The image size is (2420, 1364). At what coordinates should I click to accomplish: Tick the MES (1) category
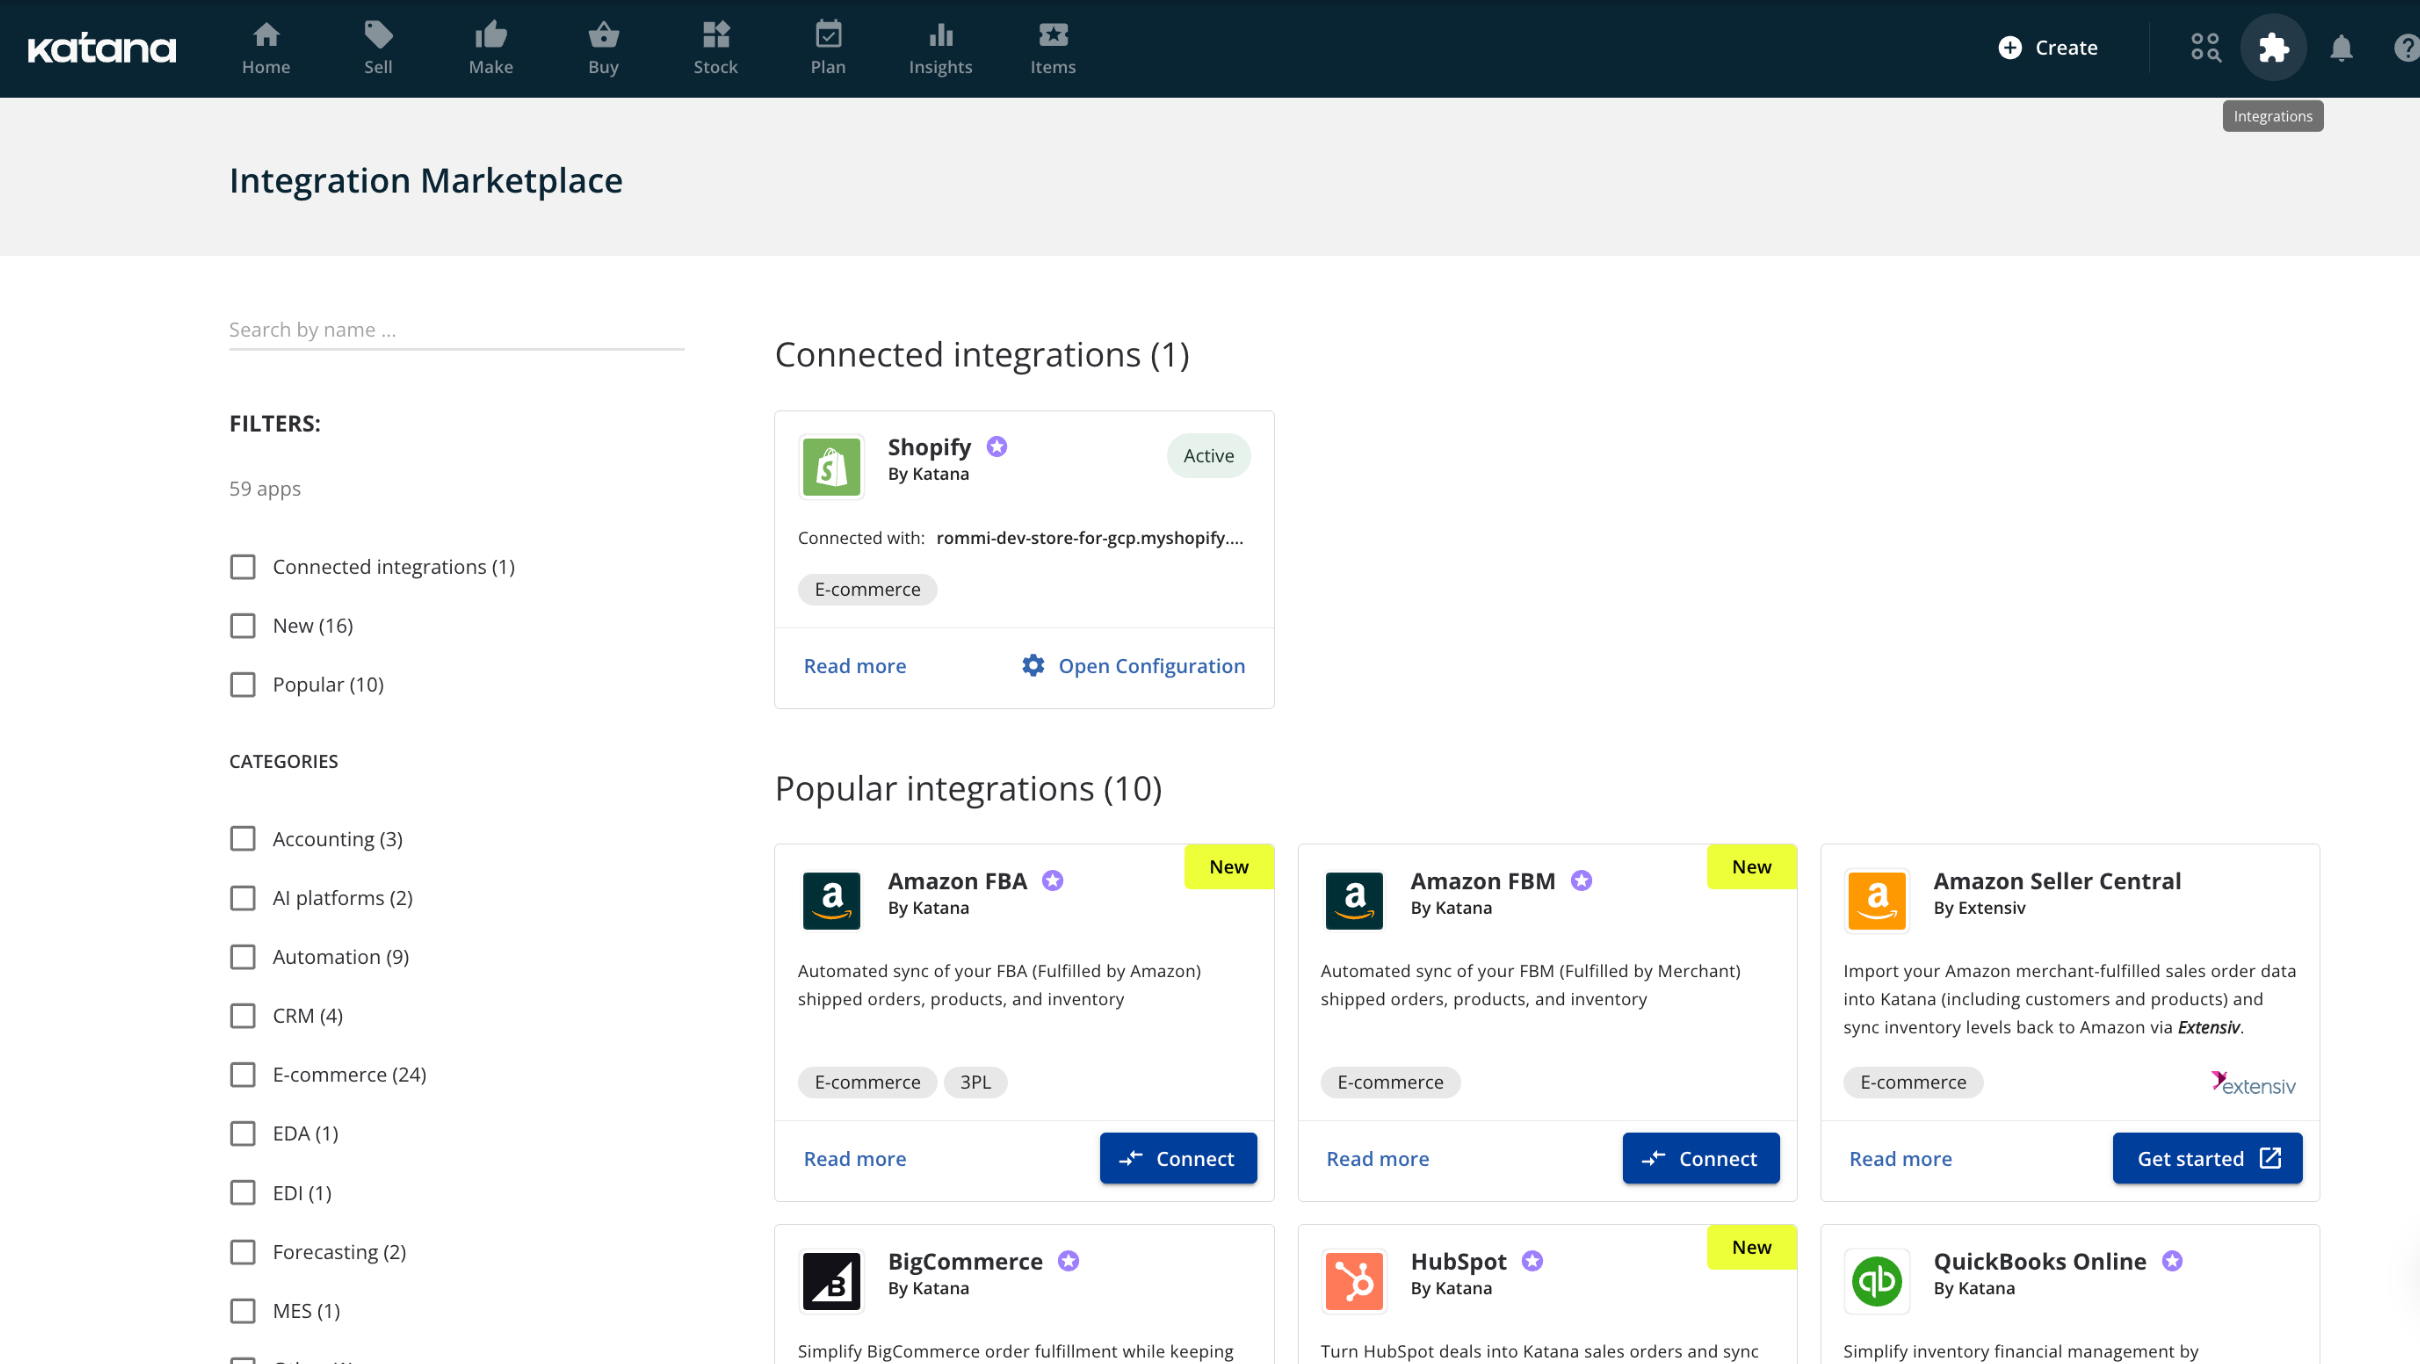point(243,1311)
